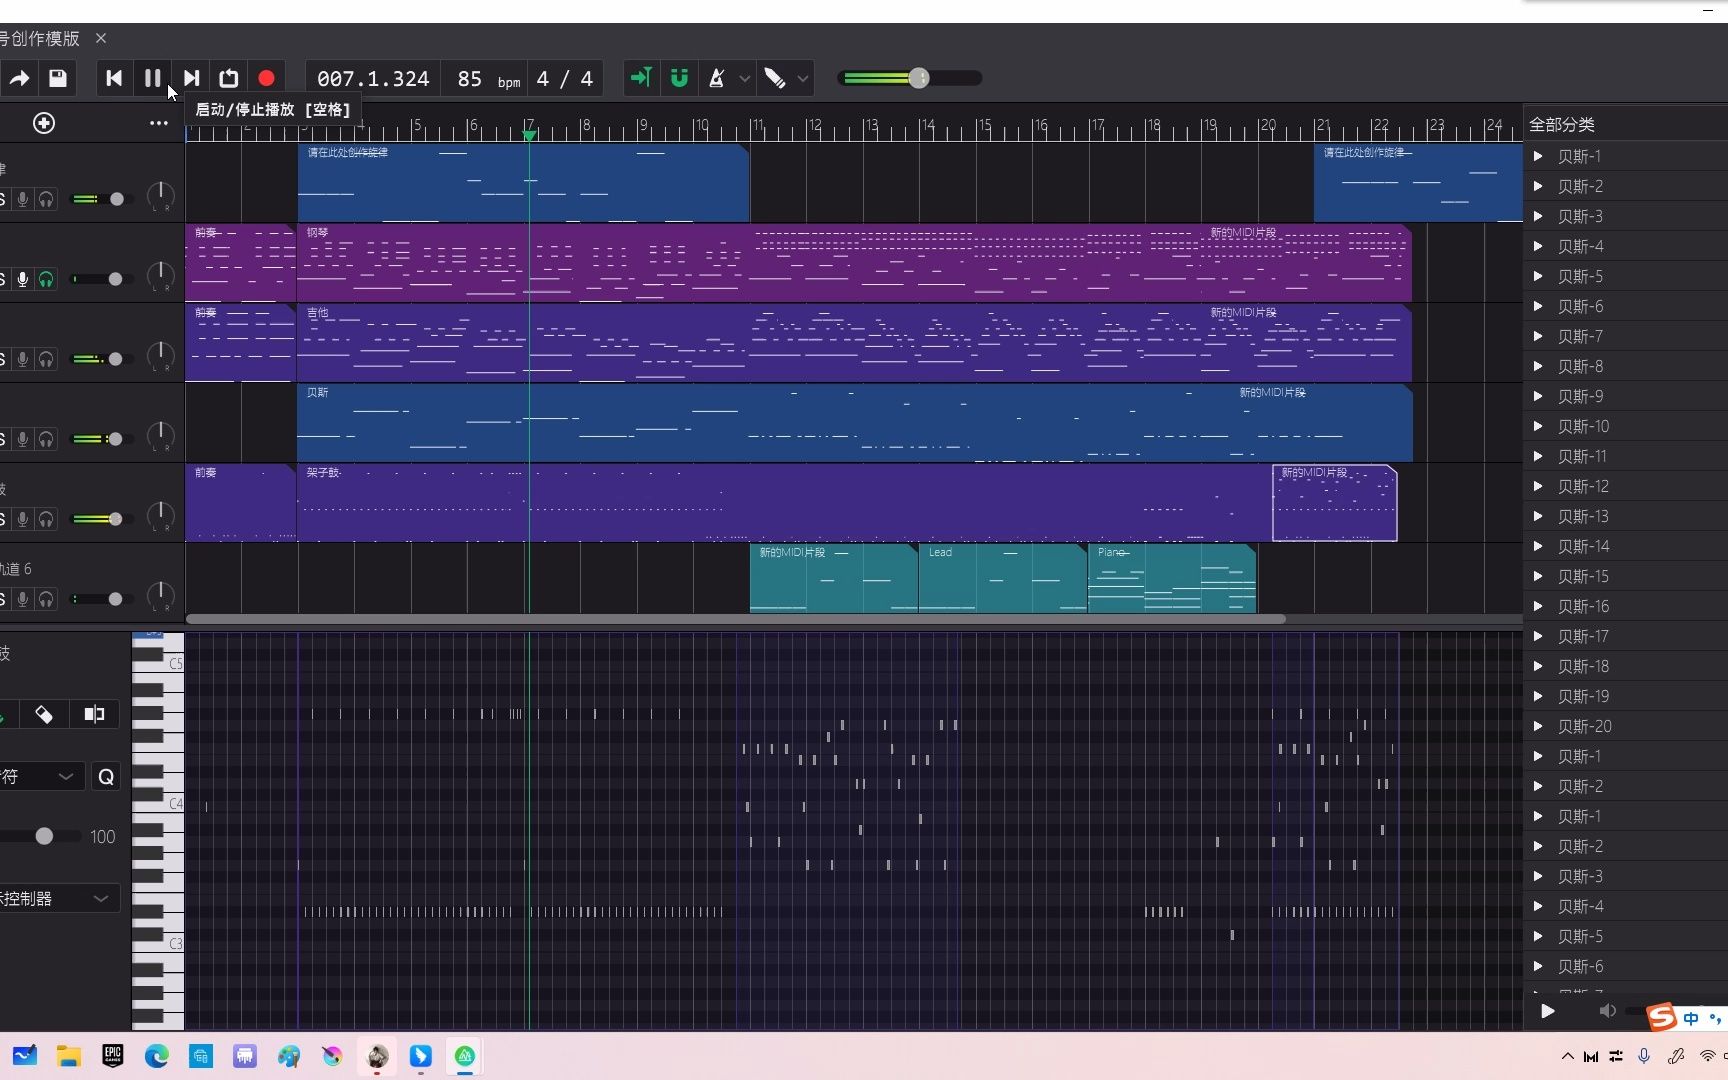Select the pencil draw tool in the top toolbar
Viewport: 1728px width, 1080px height.
(x=775, y=78)
